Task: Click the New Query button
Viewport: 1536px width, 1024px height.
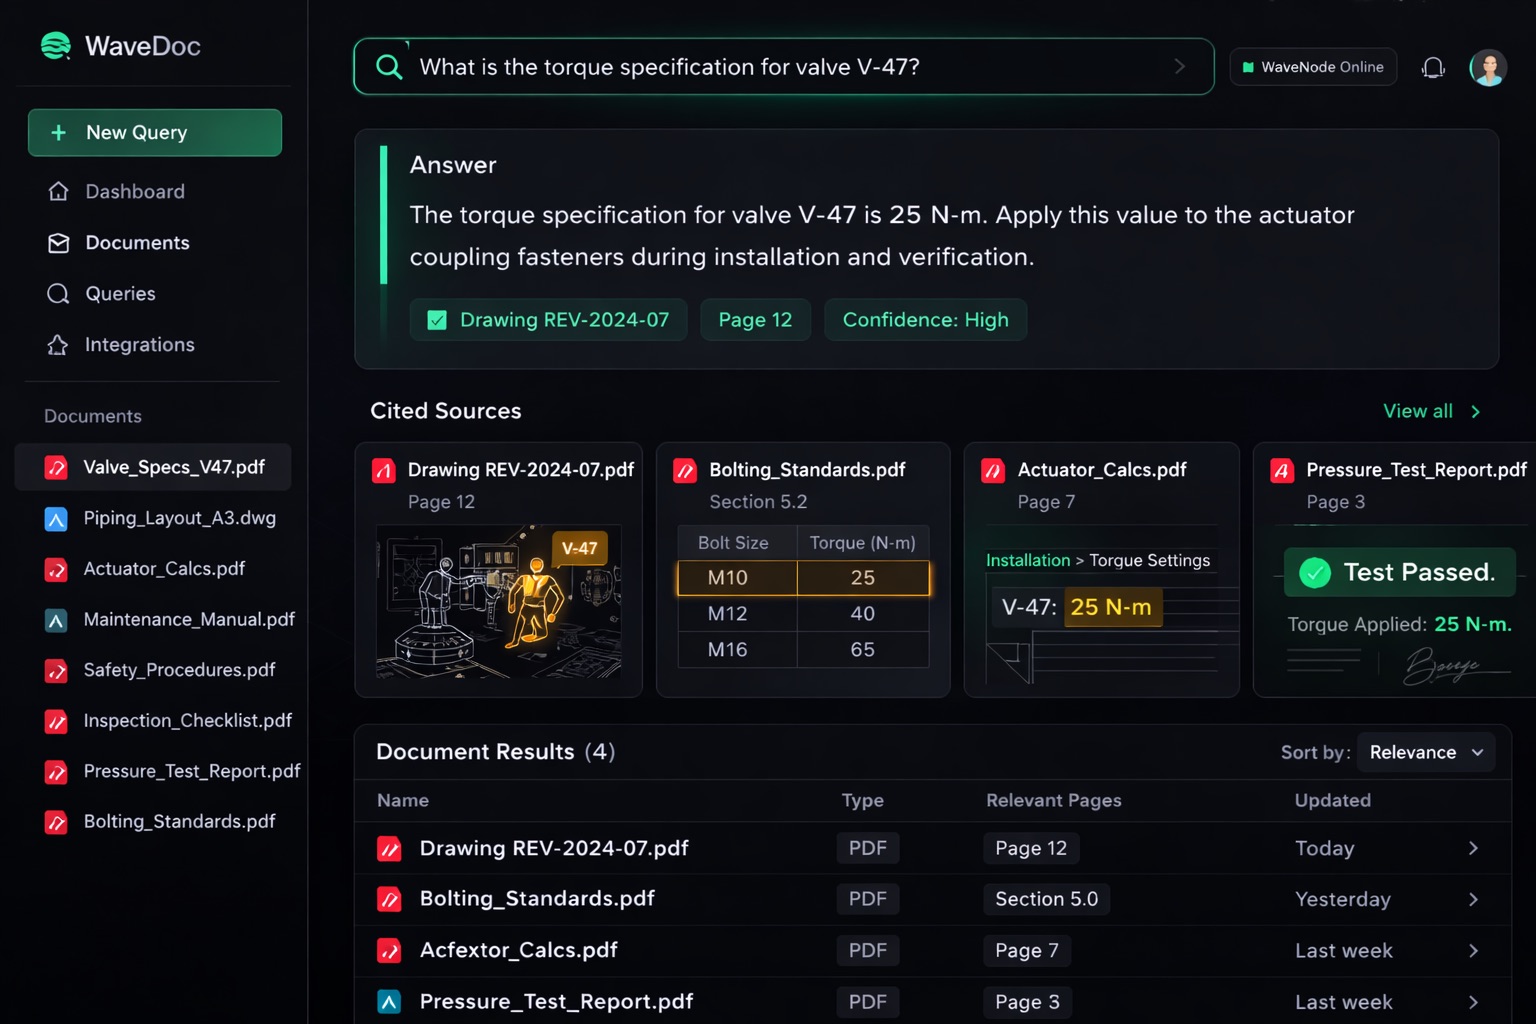Action: click(x=154, y=132)
